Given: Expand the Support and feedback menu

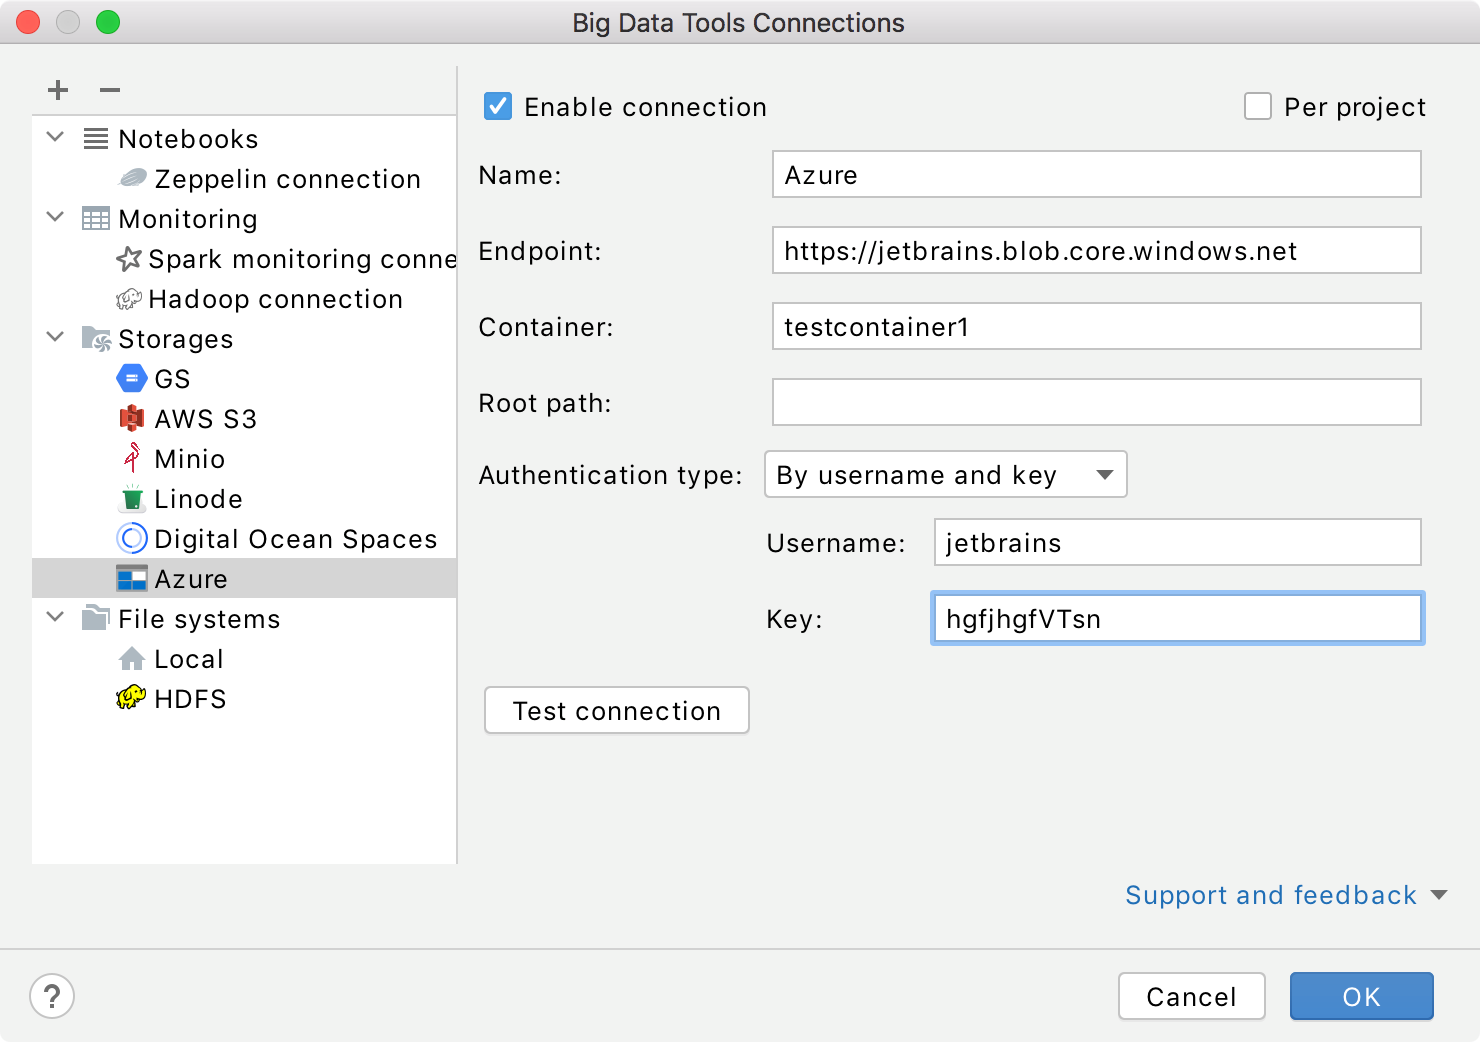Looking at the screenshot, I should point(1272,895).
